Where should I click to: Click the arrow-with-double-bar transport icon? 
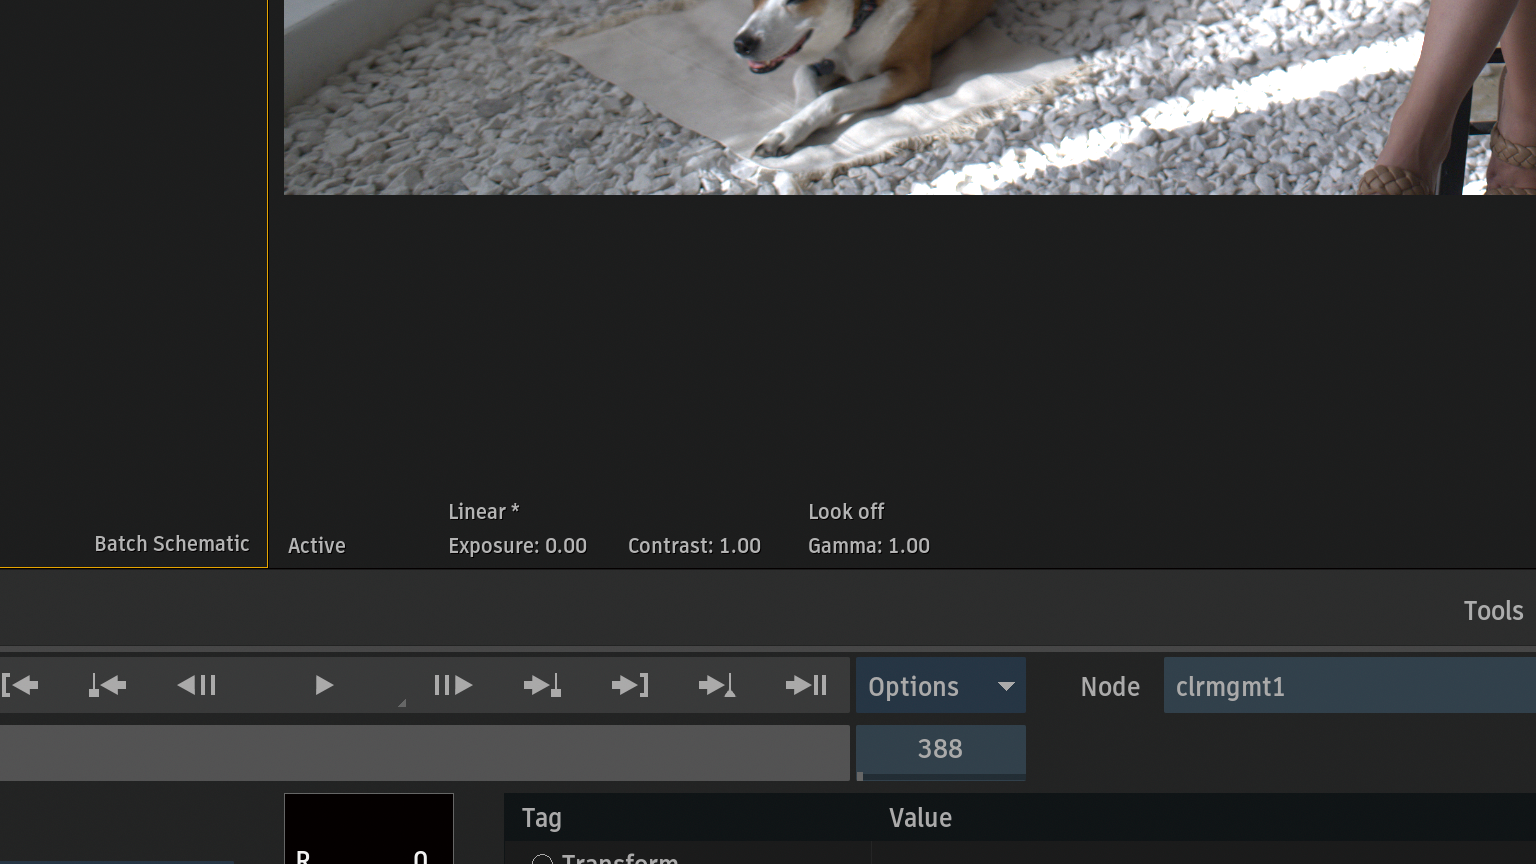pyautogui.click(x=806, y=685)
